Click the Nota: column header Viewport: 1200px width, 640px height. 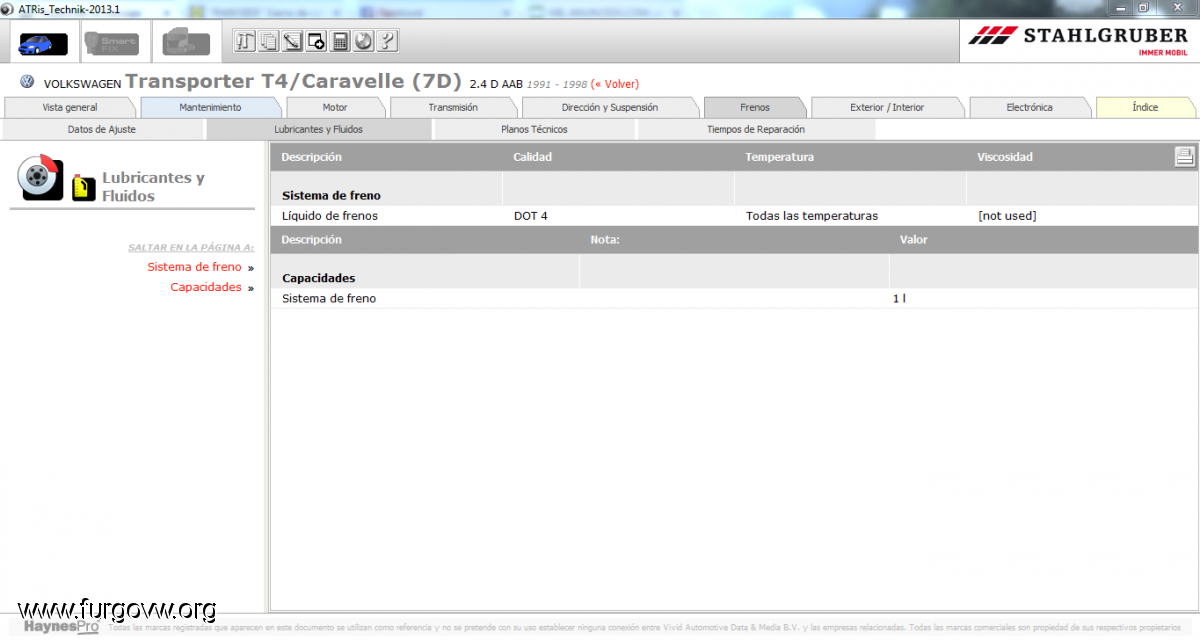pyautogui.click(x=605, y=240)
